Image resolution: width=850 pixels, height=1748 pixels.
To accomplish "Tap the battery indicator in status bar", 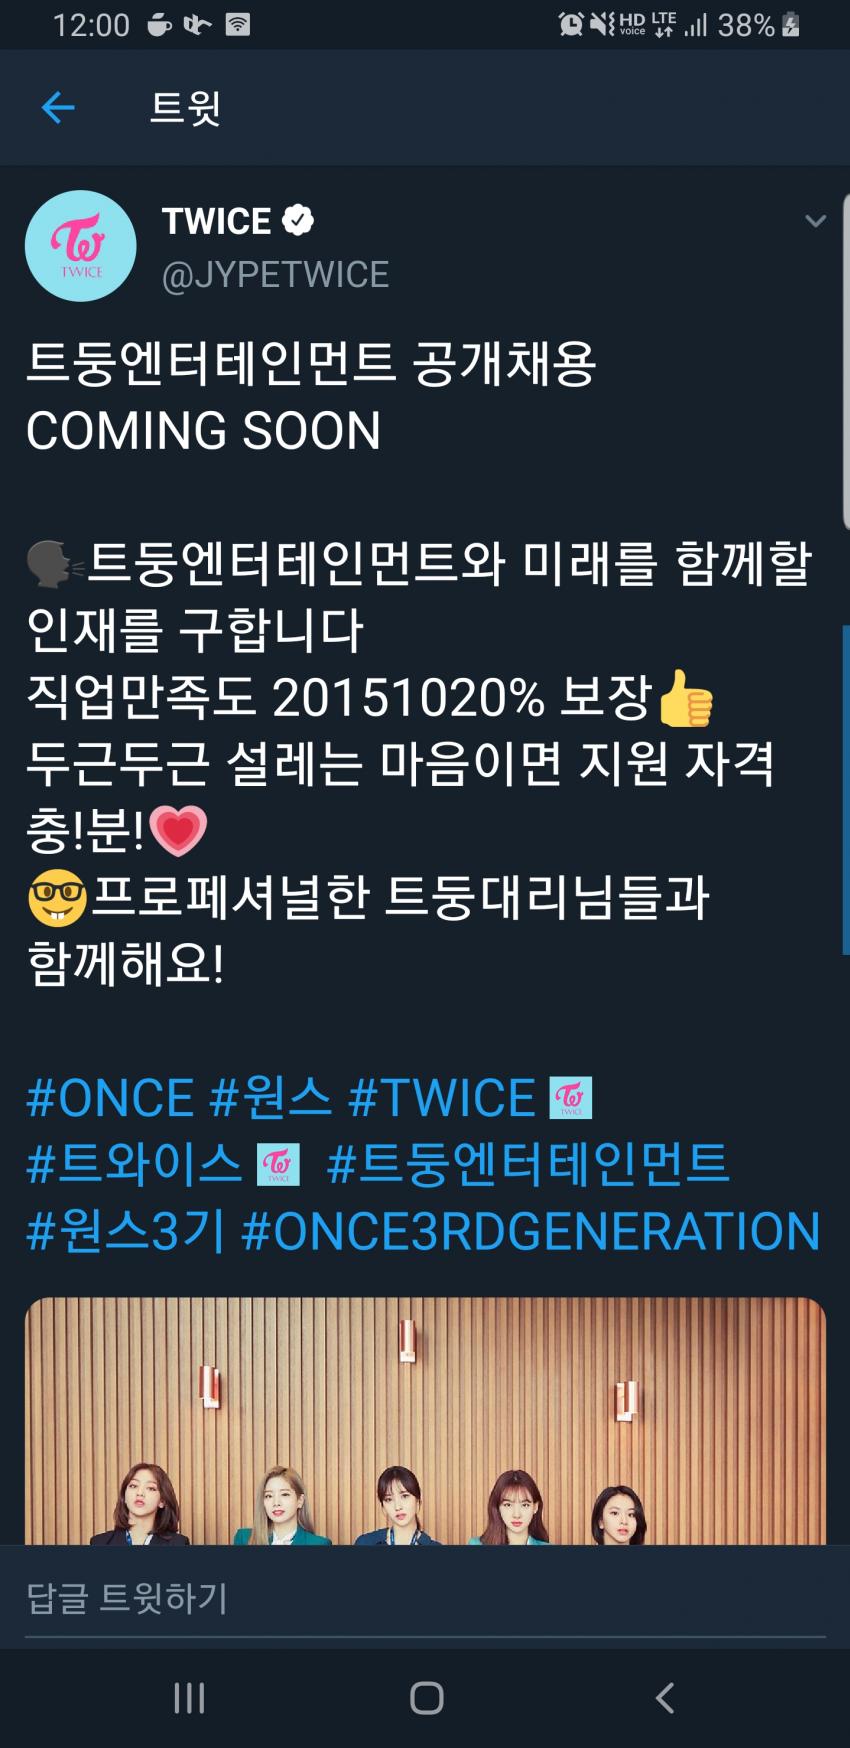I will 790,25.
